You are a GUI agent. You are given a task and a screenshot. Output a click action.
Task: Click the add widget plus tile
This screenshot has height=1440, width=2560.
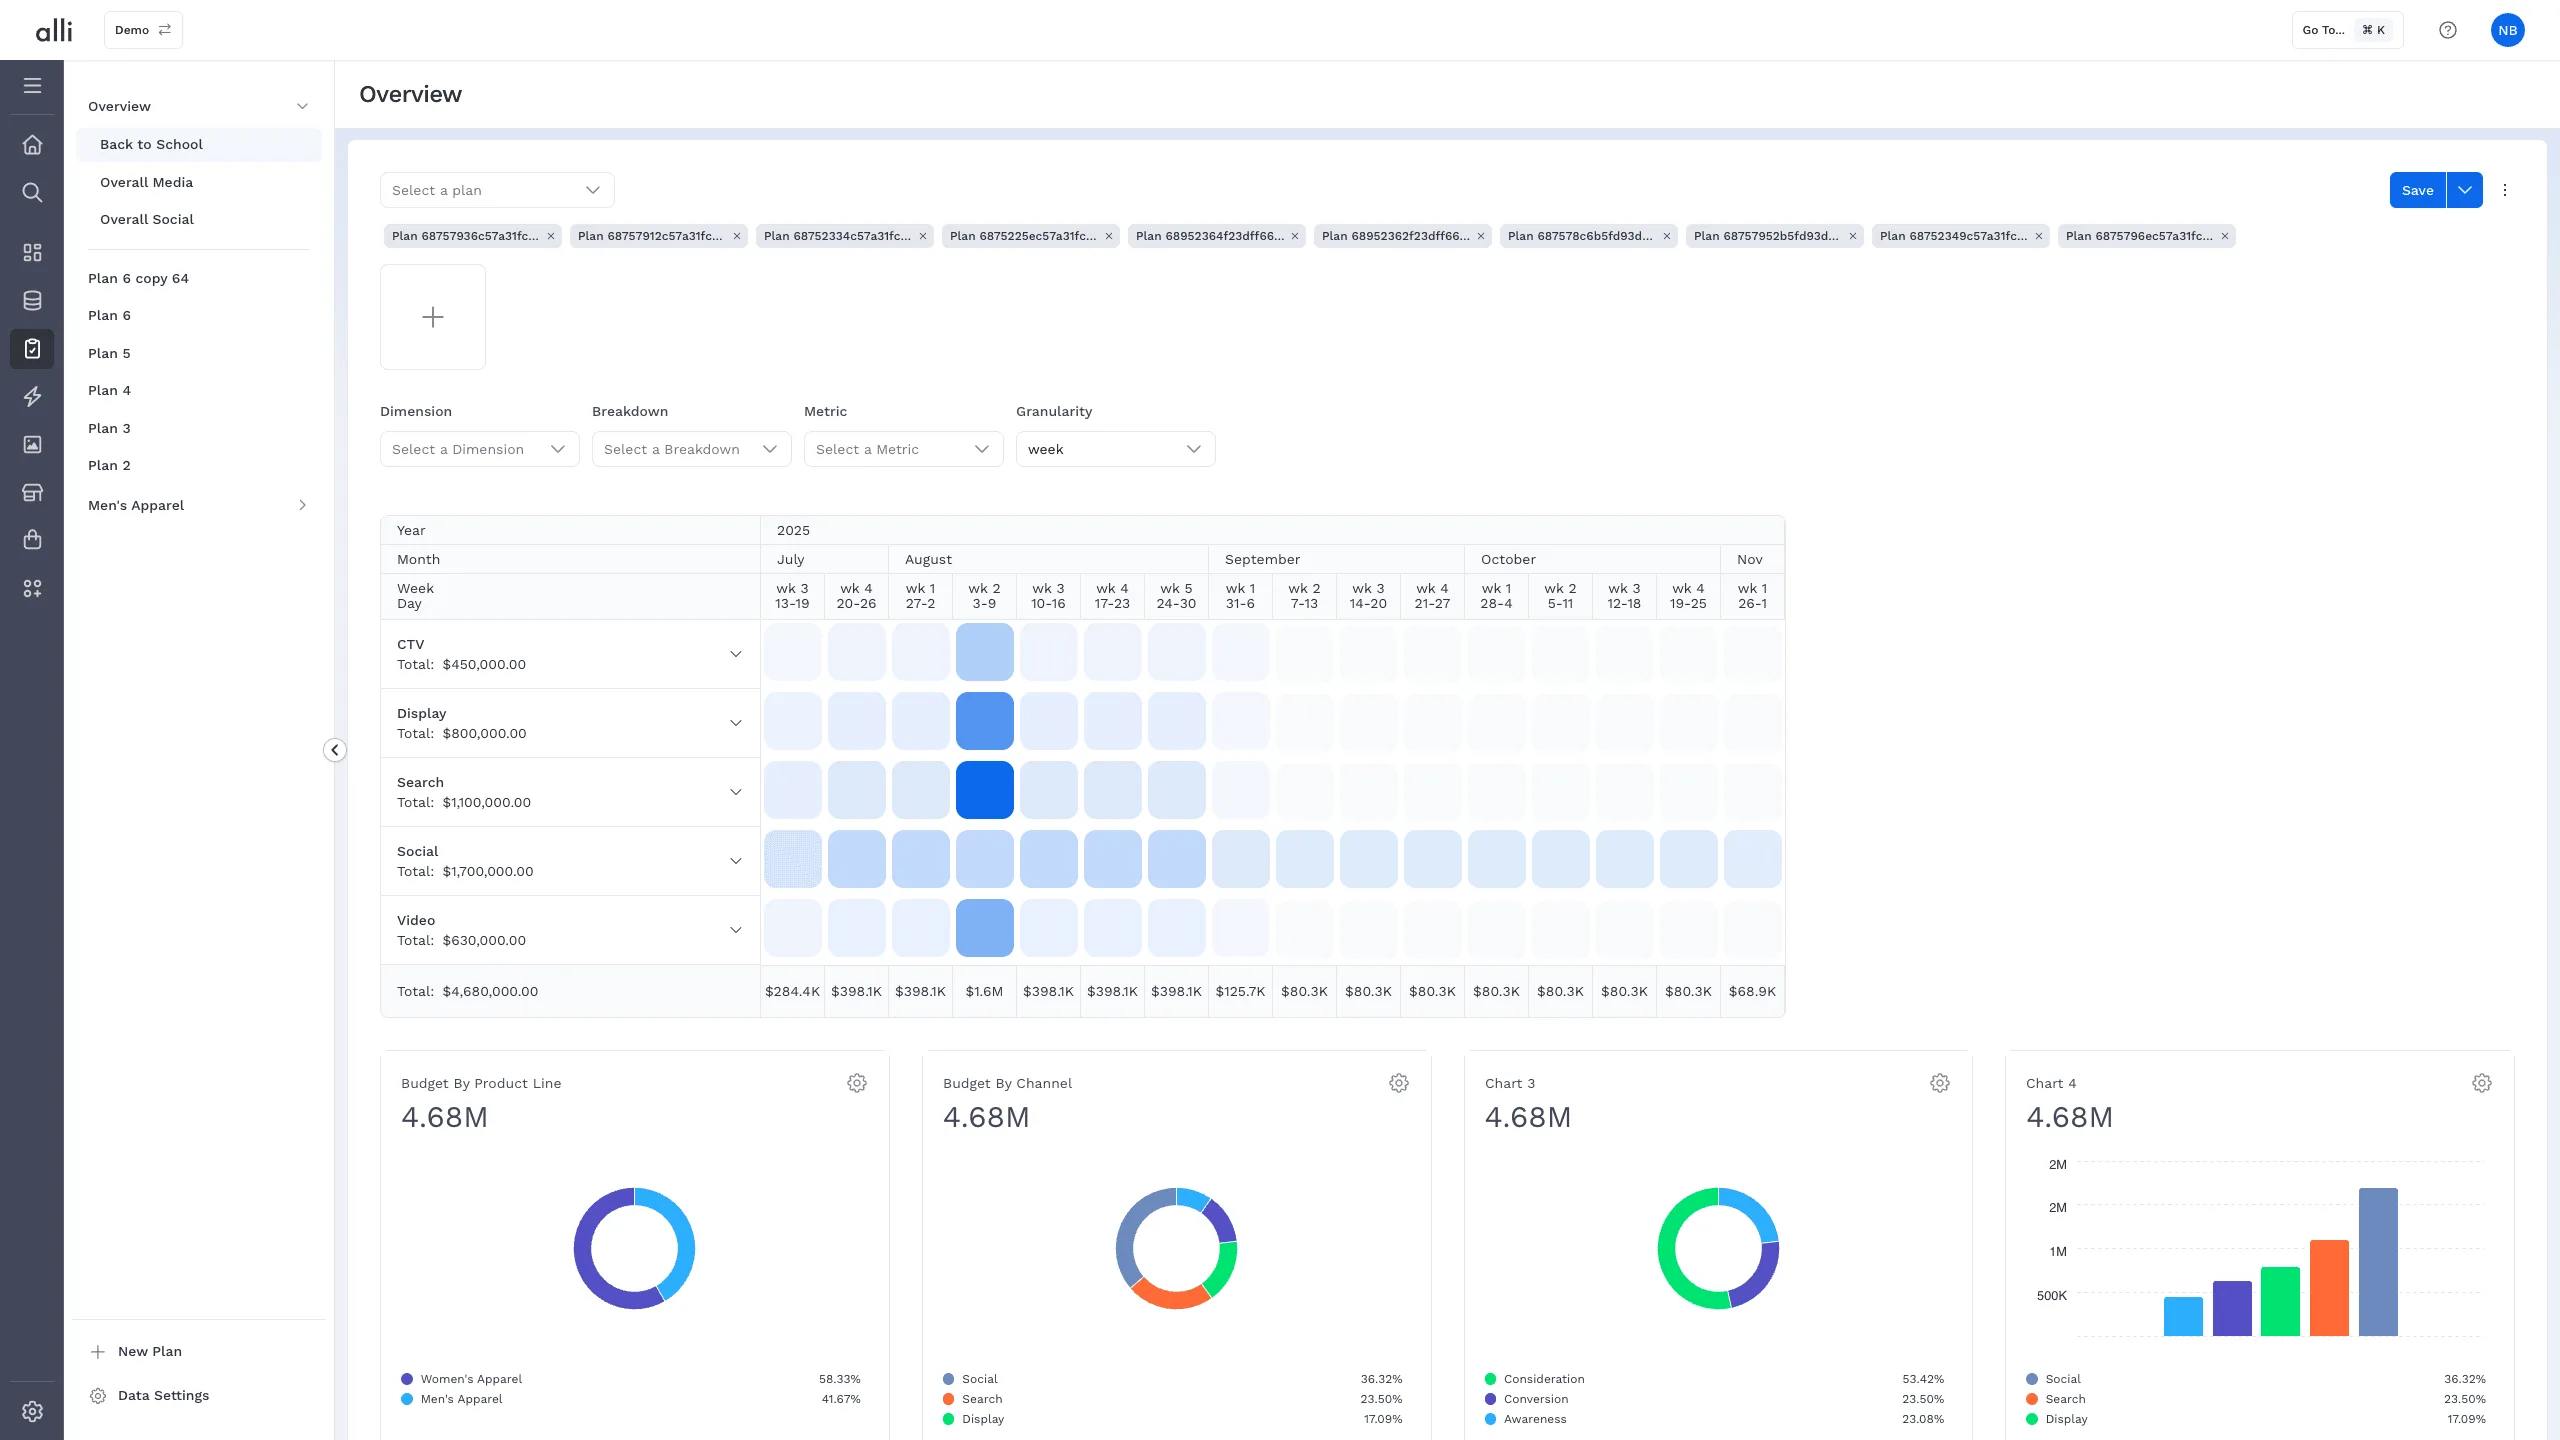click(x=433, y=317)
